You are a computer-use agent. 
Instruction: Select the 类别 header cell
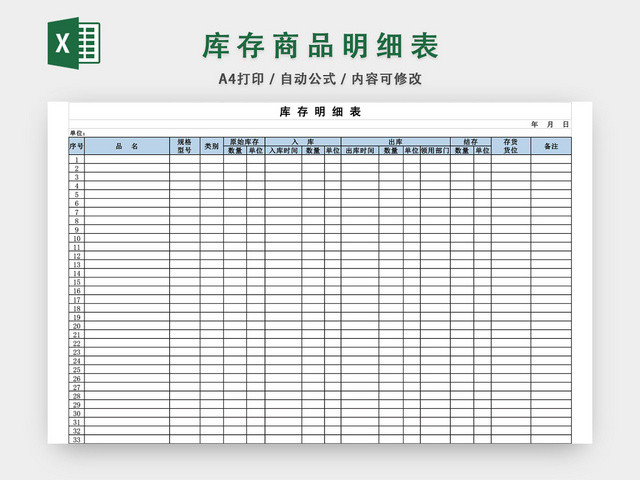[x=211, y=146]
